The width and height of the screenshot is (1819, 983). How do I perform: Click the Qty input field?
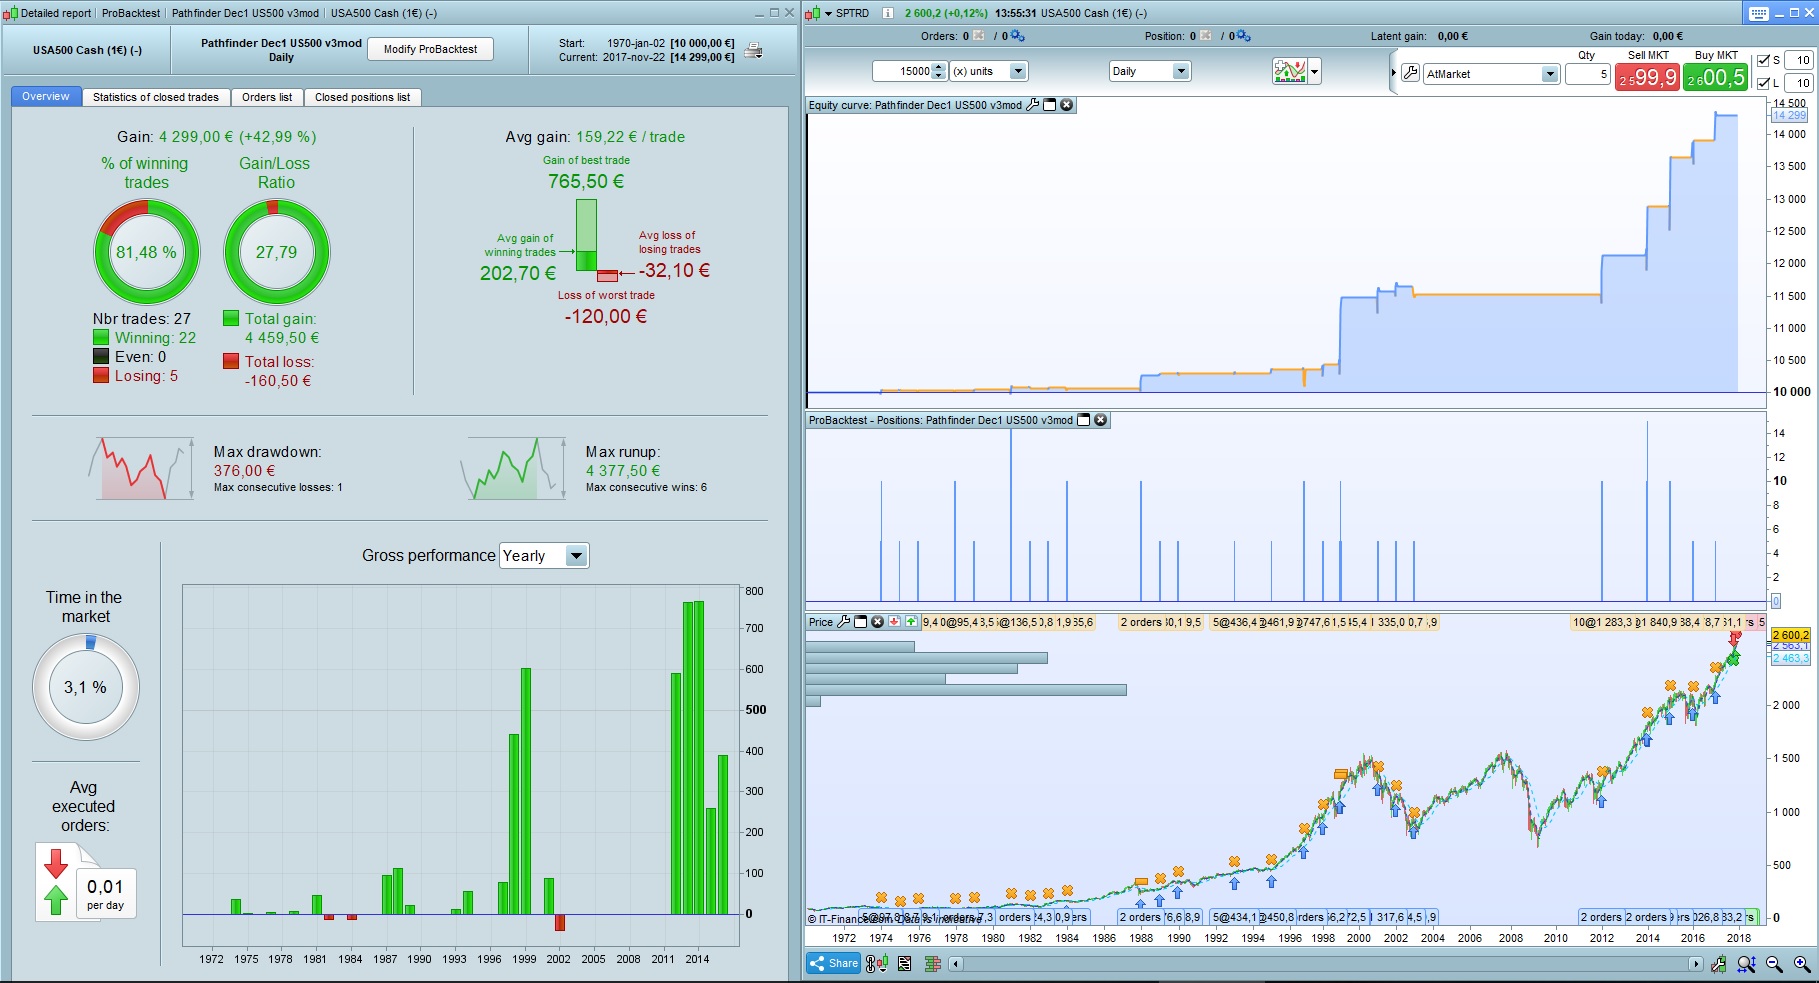[x=1588, y=74]
